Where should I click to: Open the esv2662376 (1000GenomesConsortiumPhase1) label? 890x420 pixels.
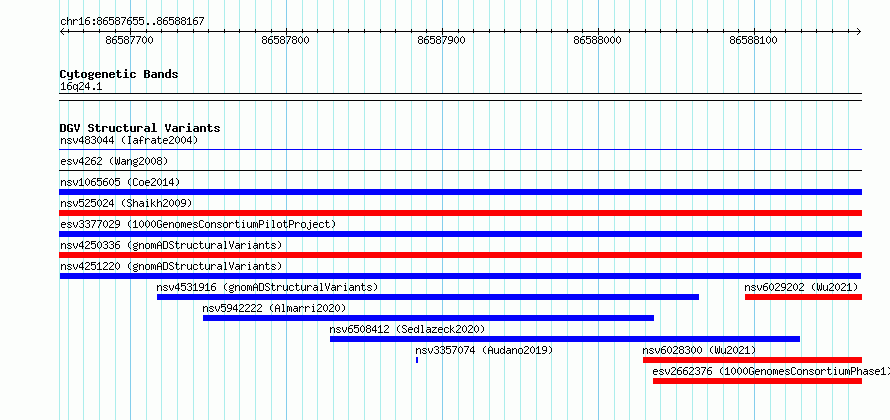[770, 371]
